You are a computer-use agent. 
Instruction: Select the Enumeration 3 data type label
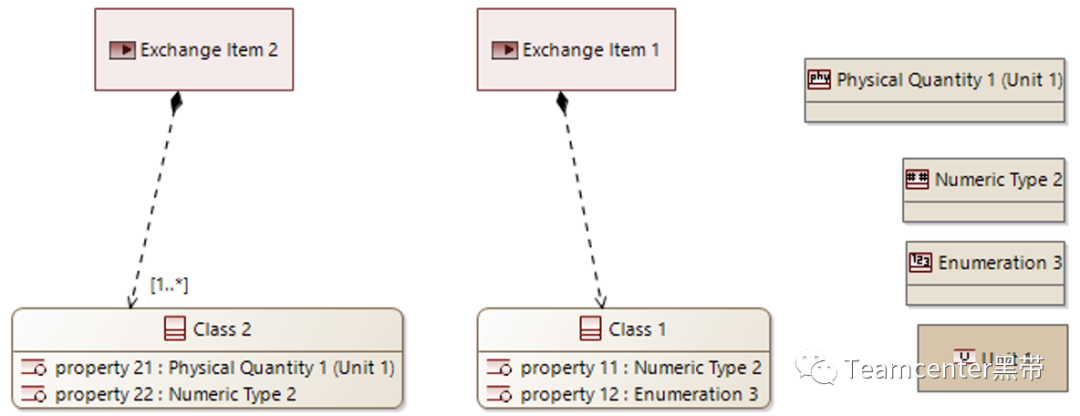point(1000,262)
